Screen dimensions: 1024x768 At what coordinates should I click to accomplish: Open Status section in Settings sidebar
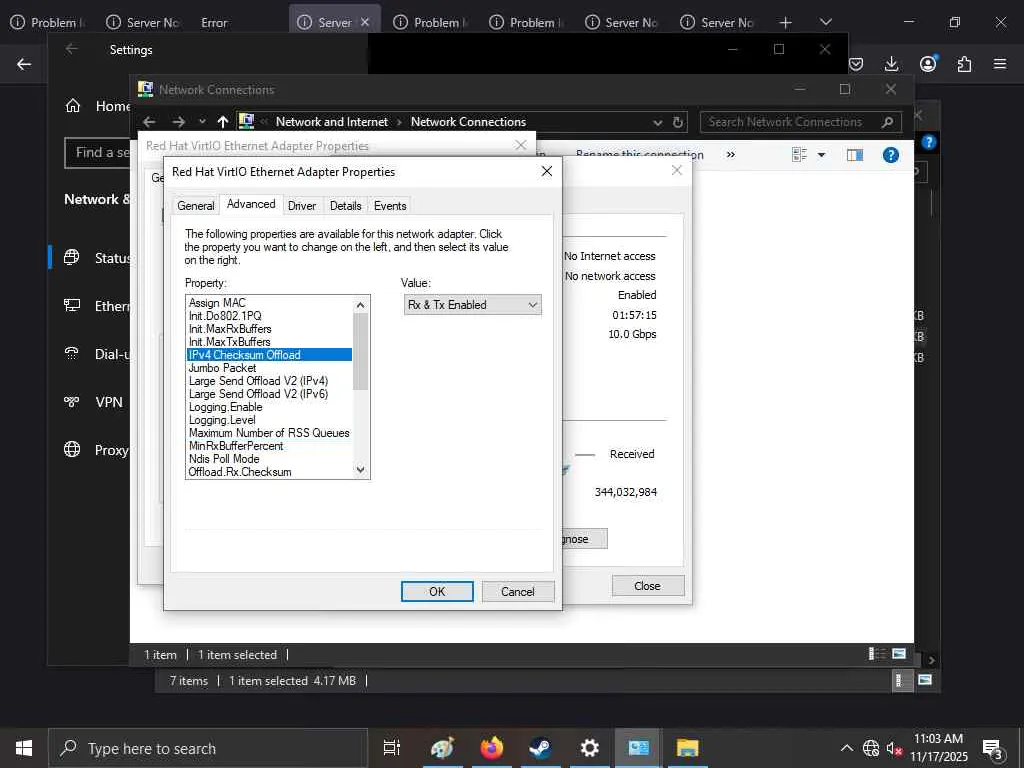(97, 258)
